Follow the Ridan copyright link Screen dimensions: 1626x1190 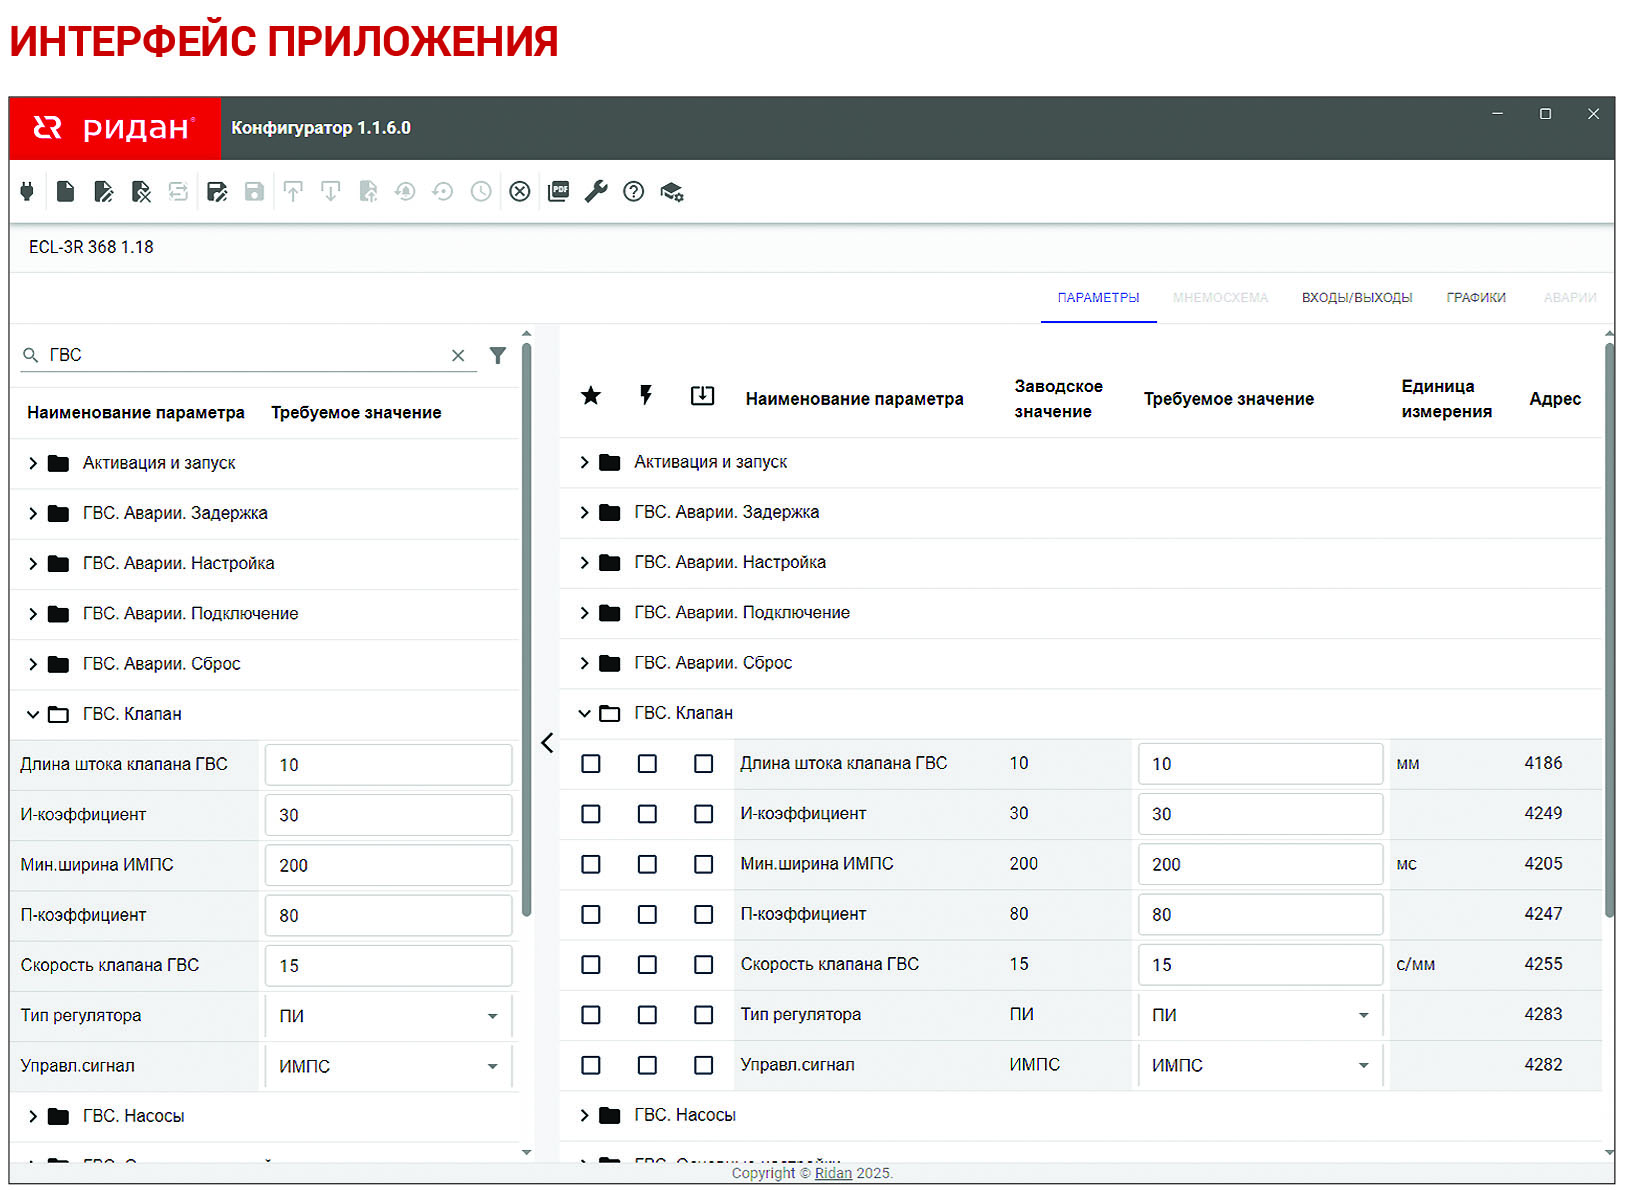833,1173
